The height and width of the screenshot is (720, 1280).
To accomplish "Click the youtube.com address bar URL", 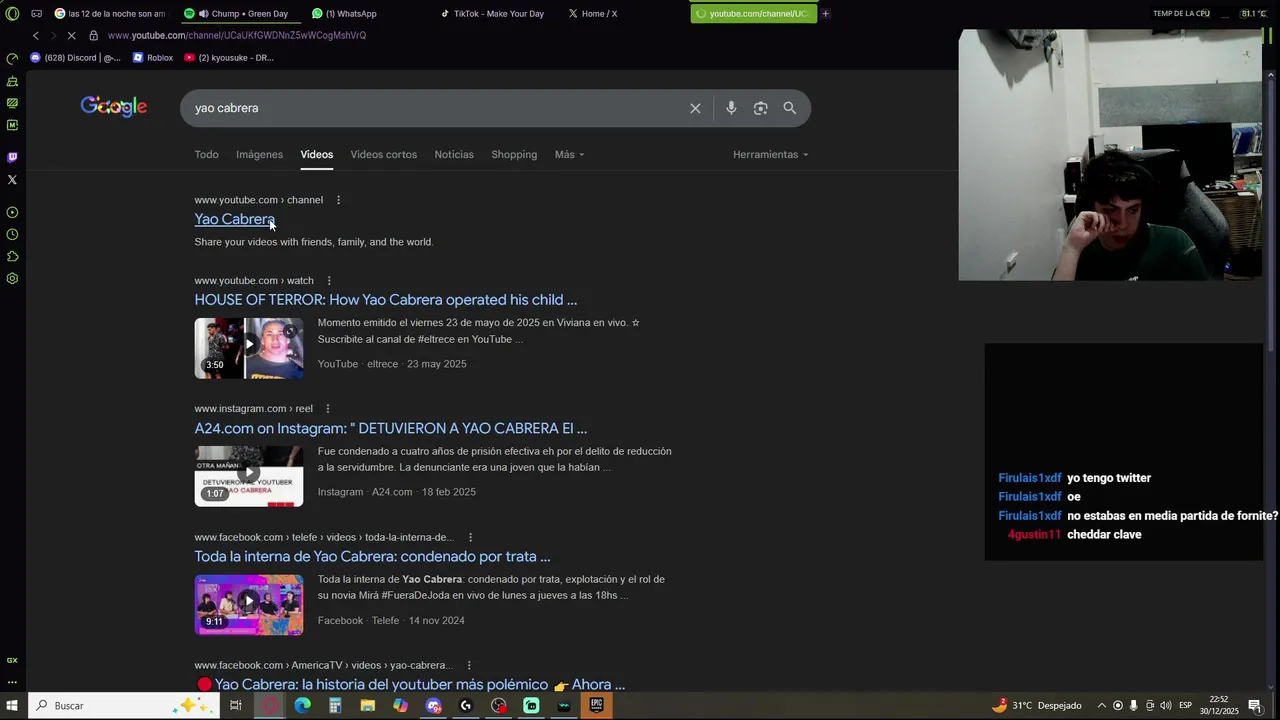I will pos(237,35).
